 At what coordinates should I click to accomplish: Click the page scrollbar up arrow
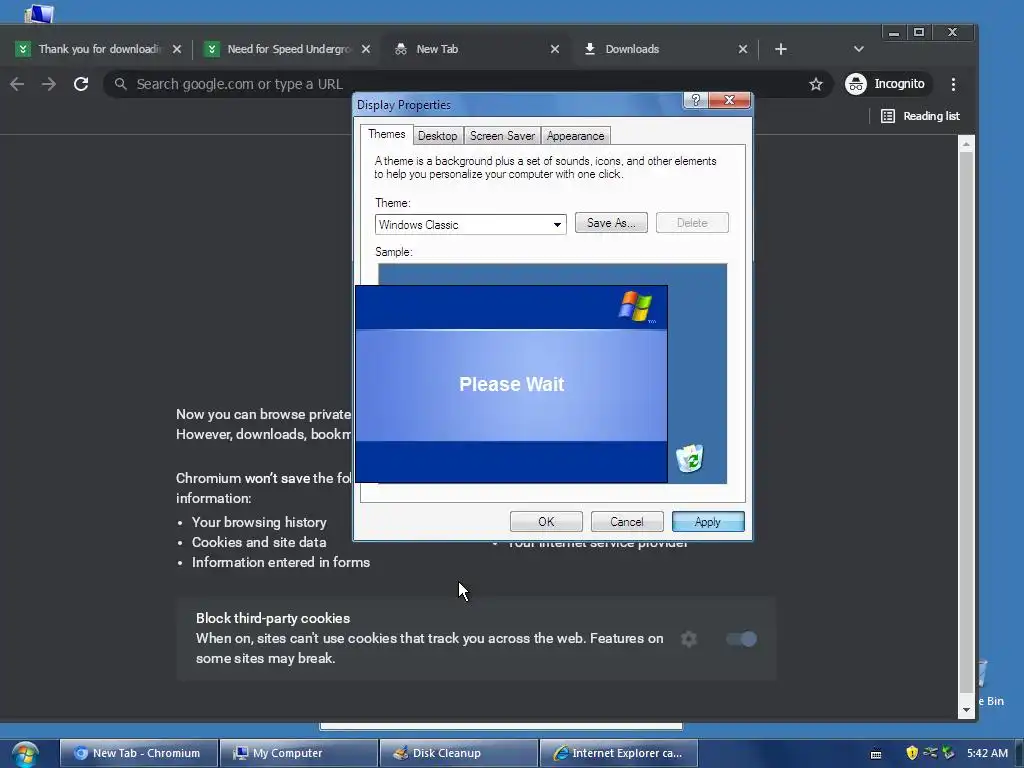[x=967, y=144]
